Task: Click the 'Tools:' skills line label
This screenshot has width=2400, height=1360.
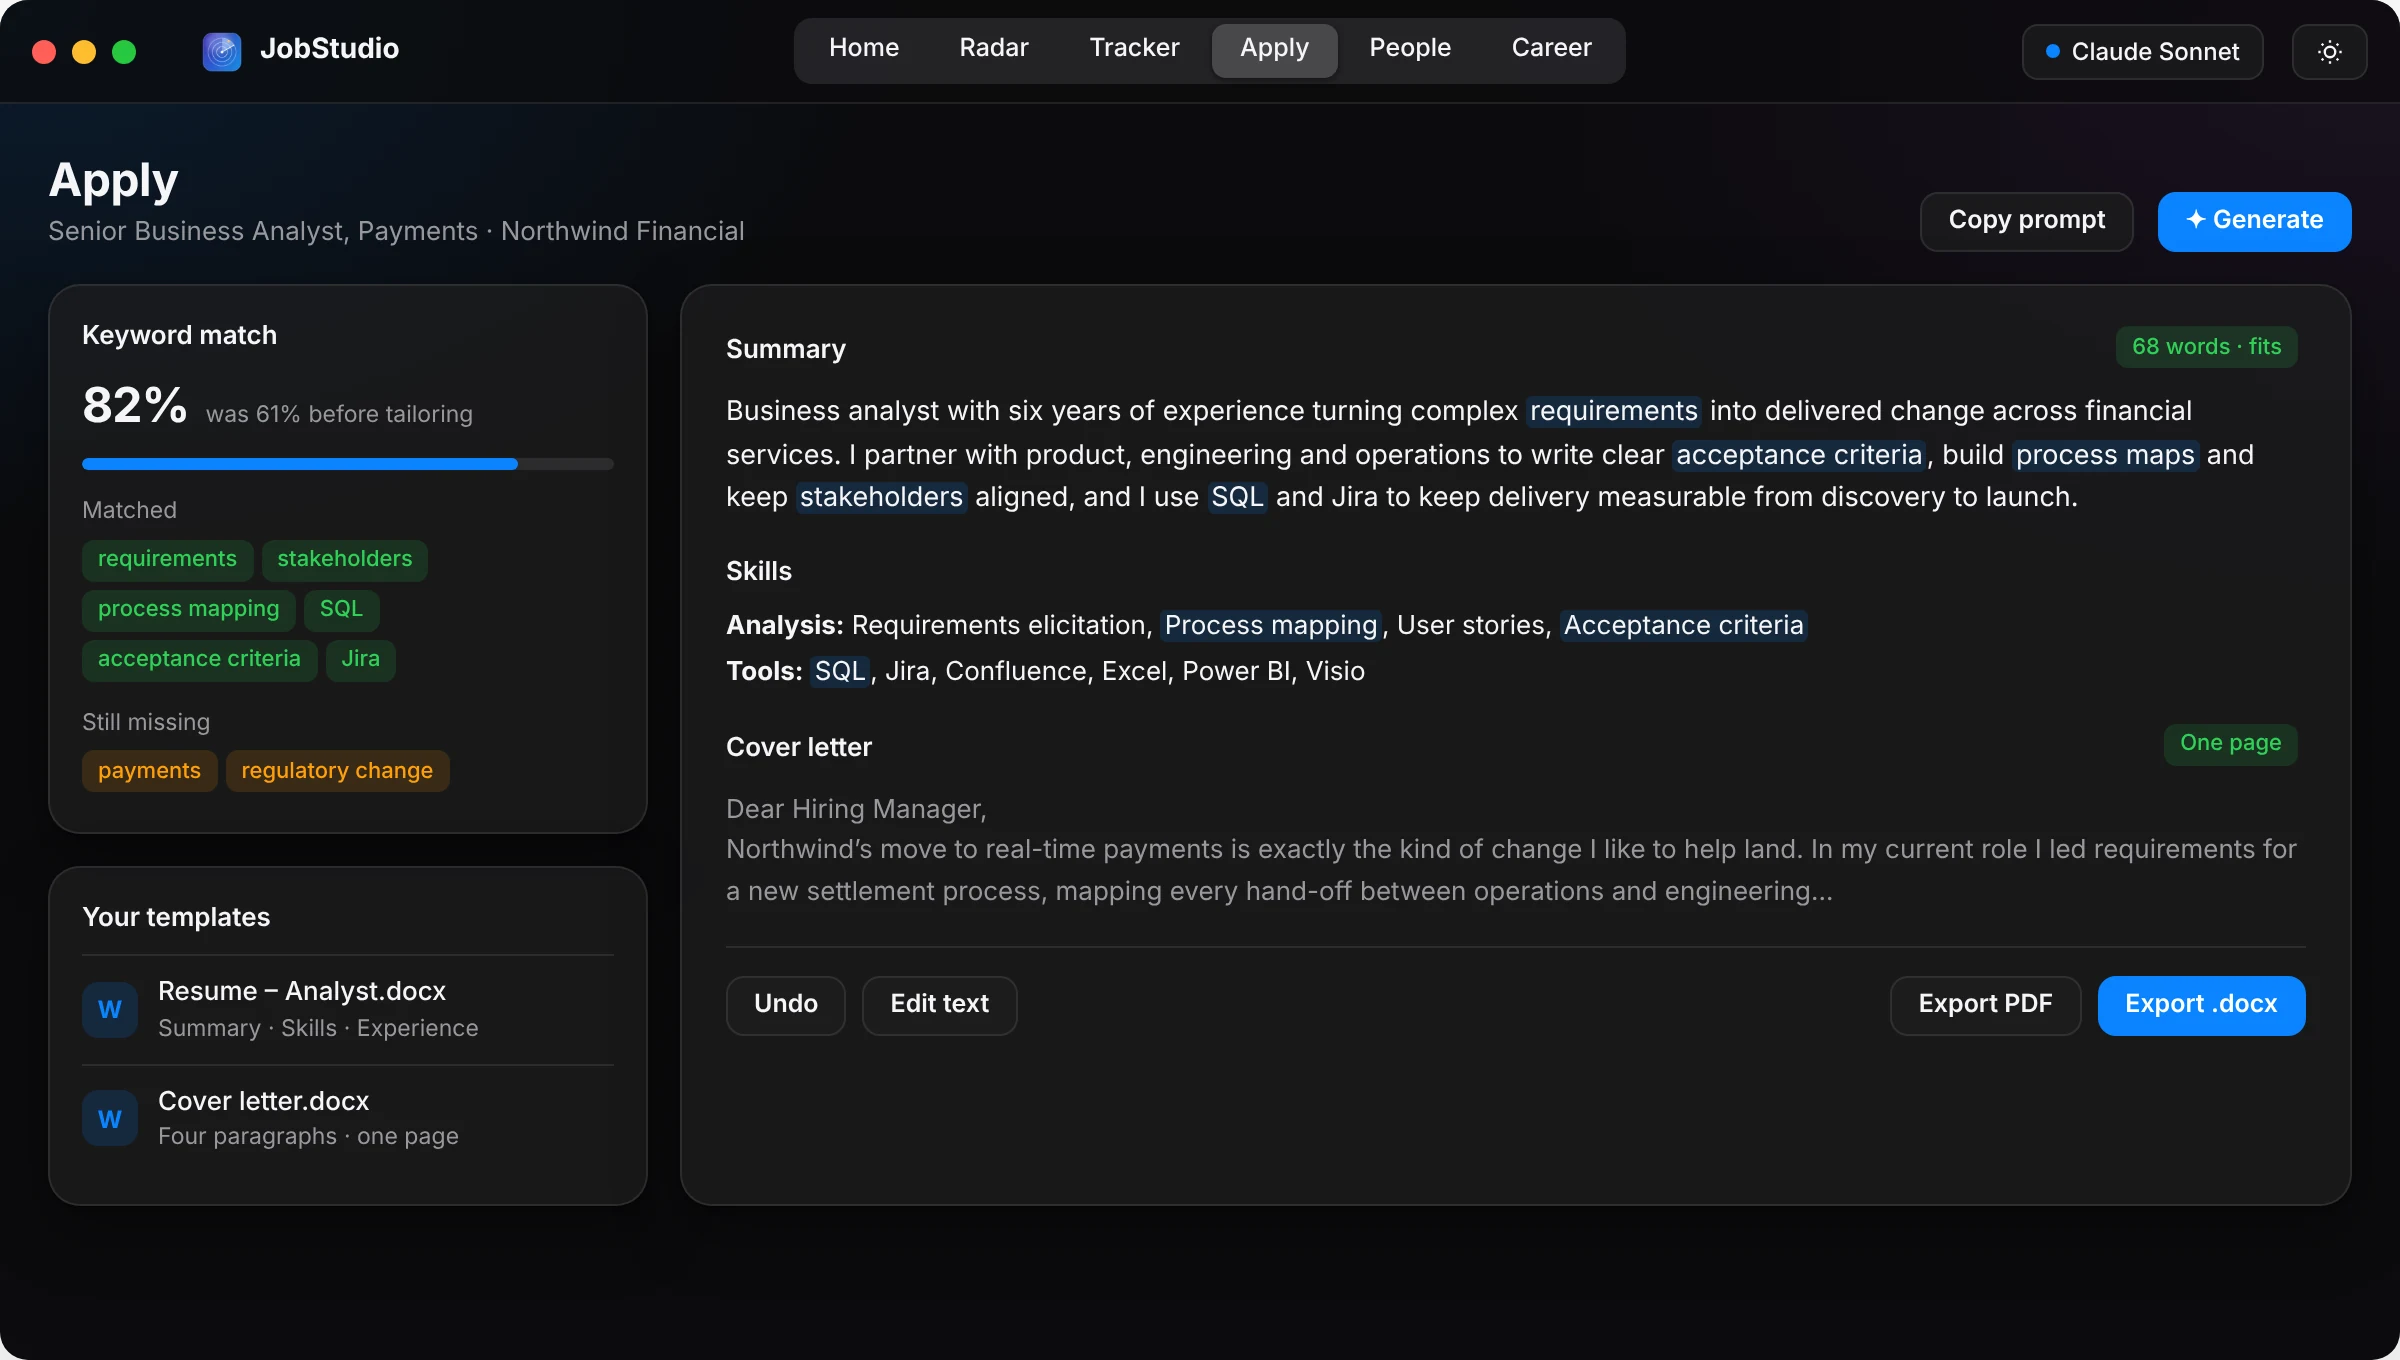Action: 764,671
